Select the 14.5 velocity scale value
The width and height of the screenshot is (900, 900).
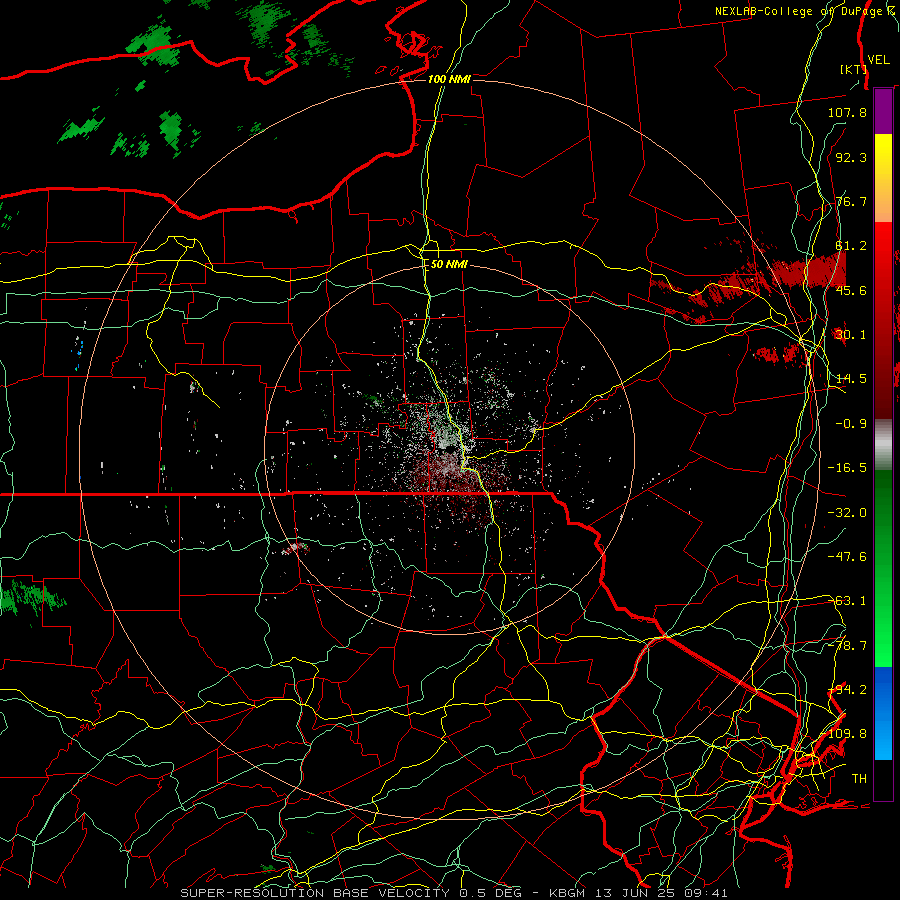pyautogui.click(x=851, y=379)
